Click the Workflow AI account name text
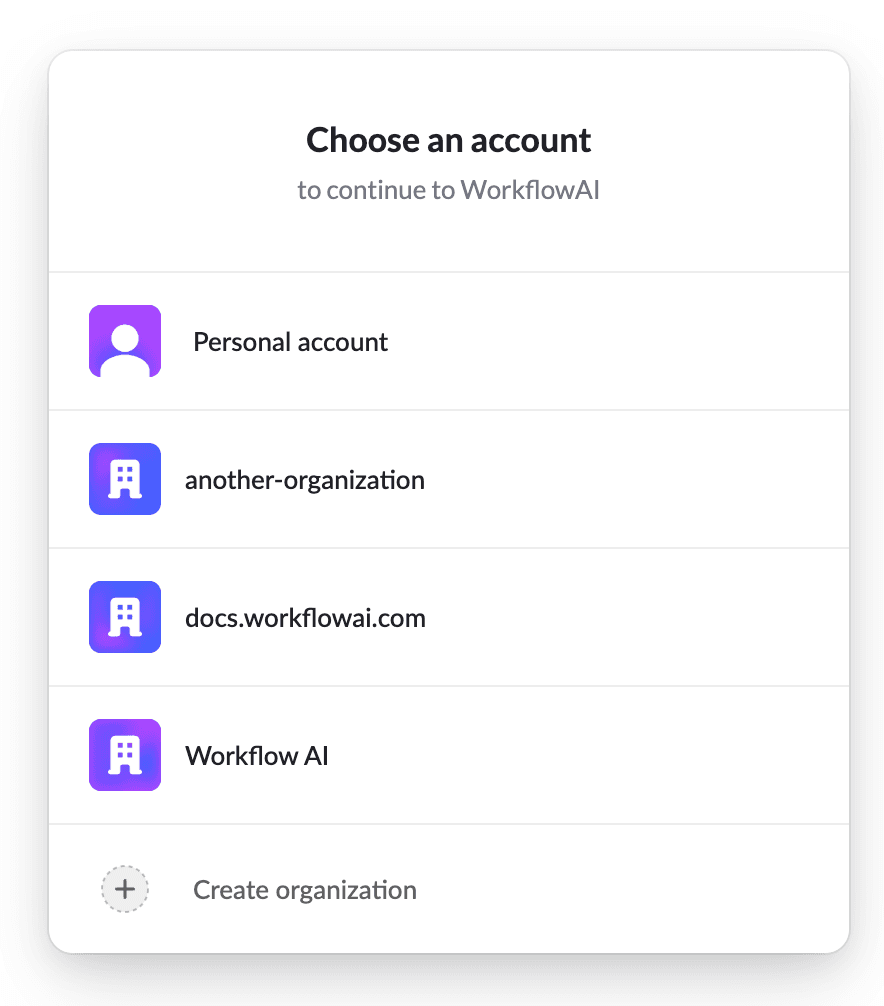 tap(256, 755)
